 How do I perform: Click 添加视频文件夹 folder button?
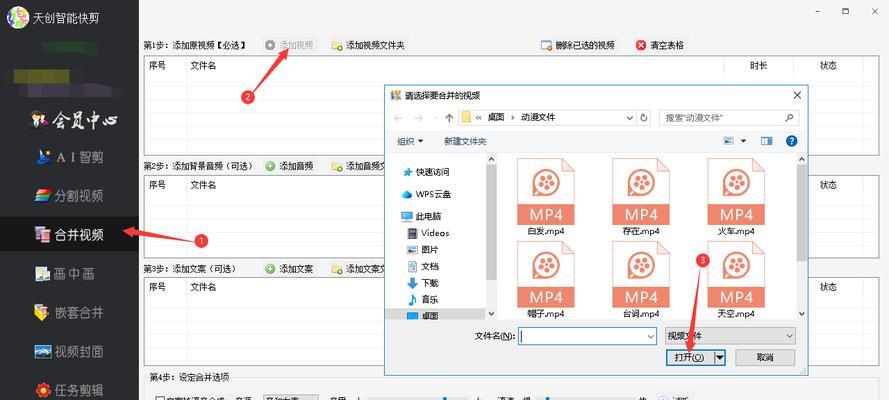click(368, 45)
